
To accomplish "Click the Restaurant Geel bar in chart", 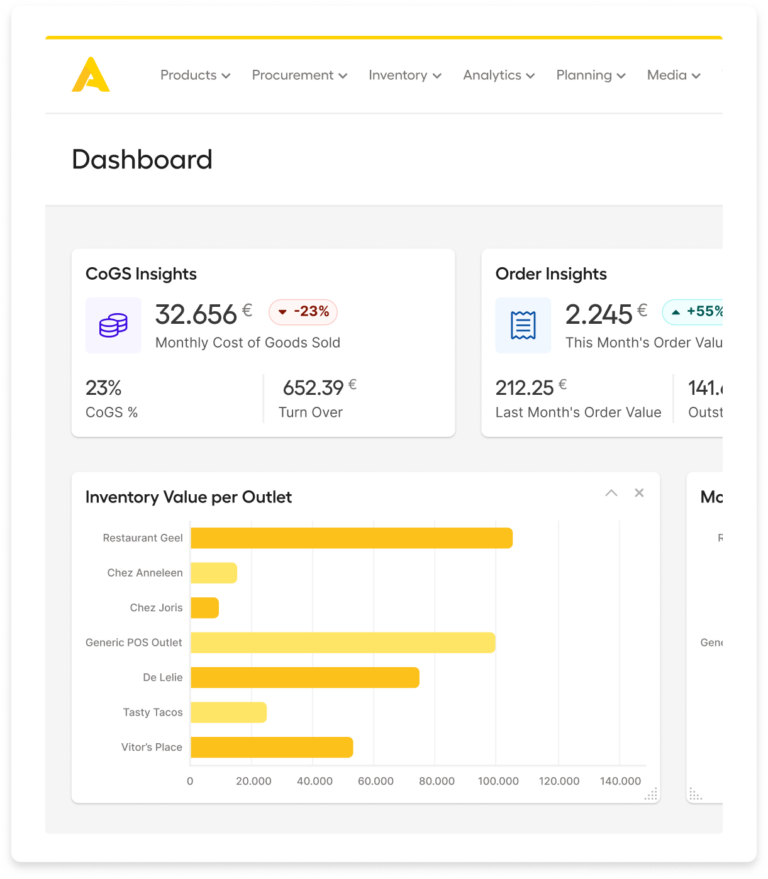I will [351, 538].
